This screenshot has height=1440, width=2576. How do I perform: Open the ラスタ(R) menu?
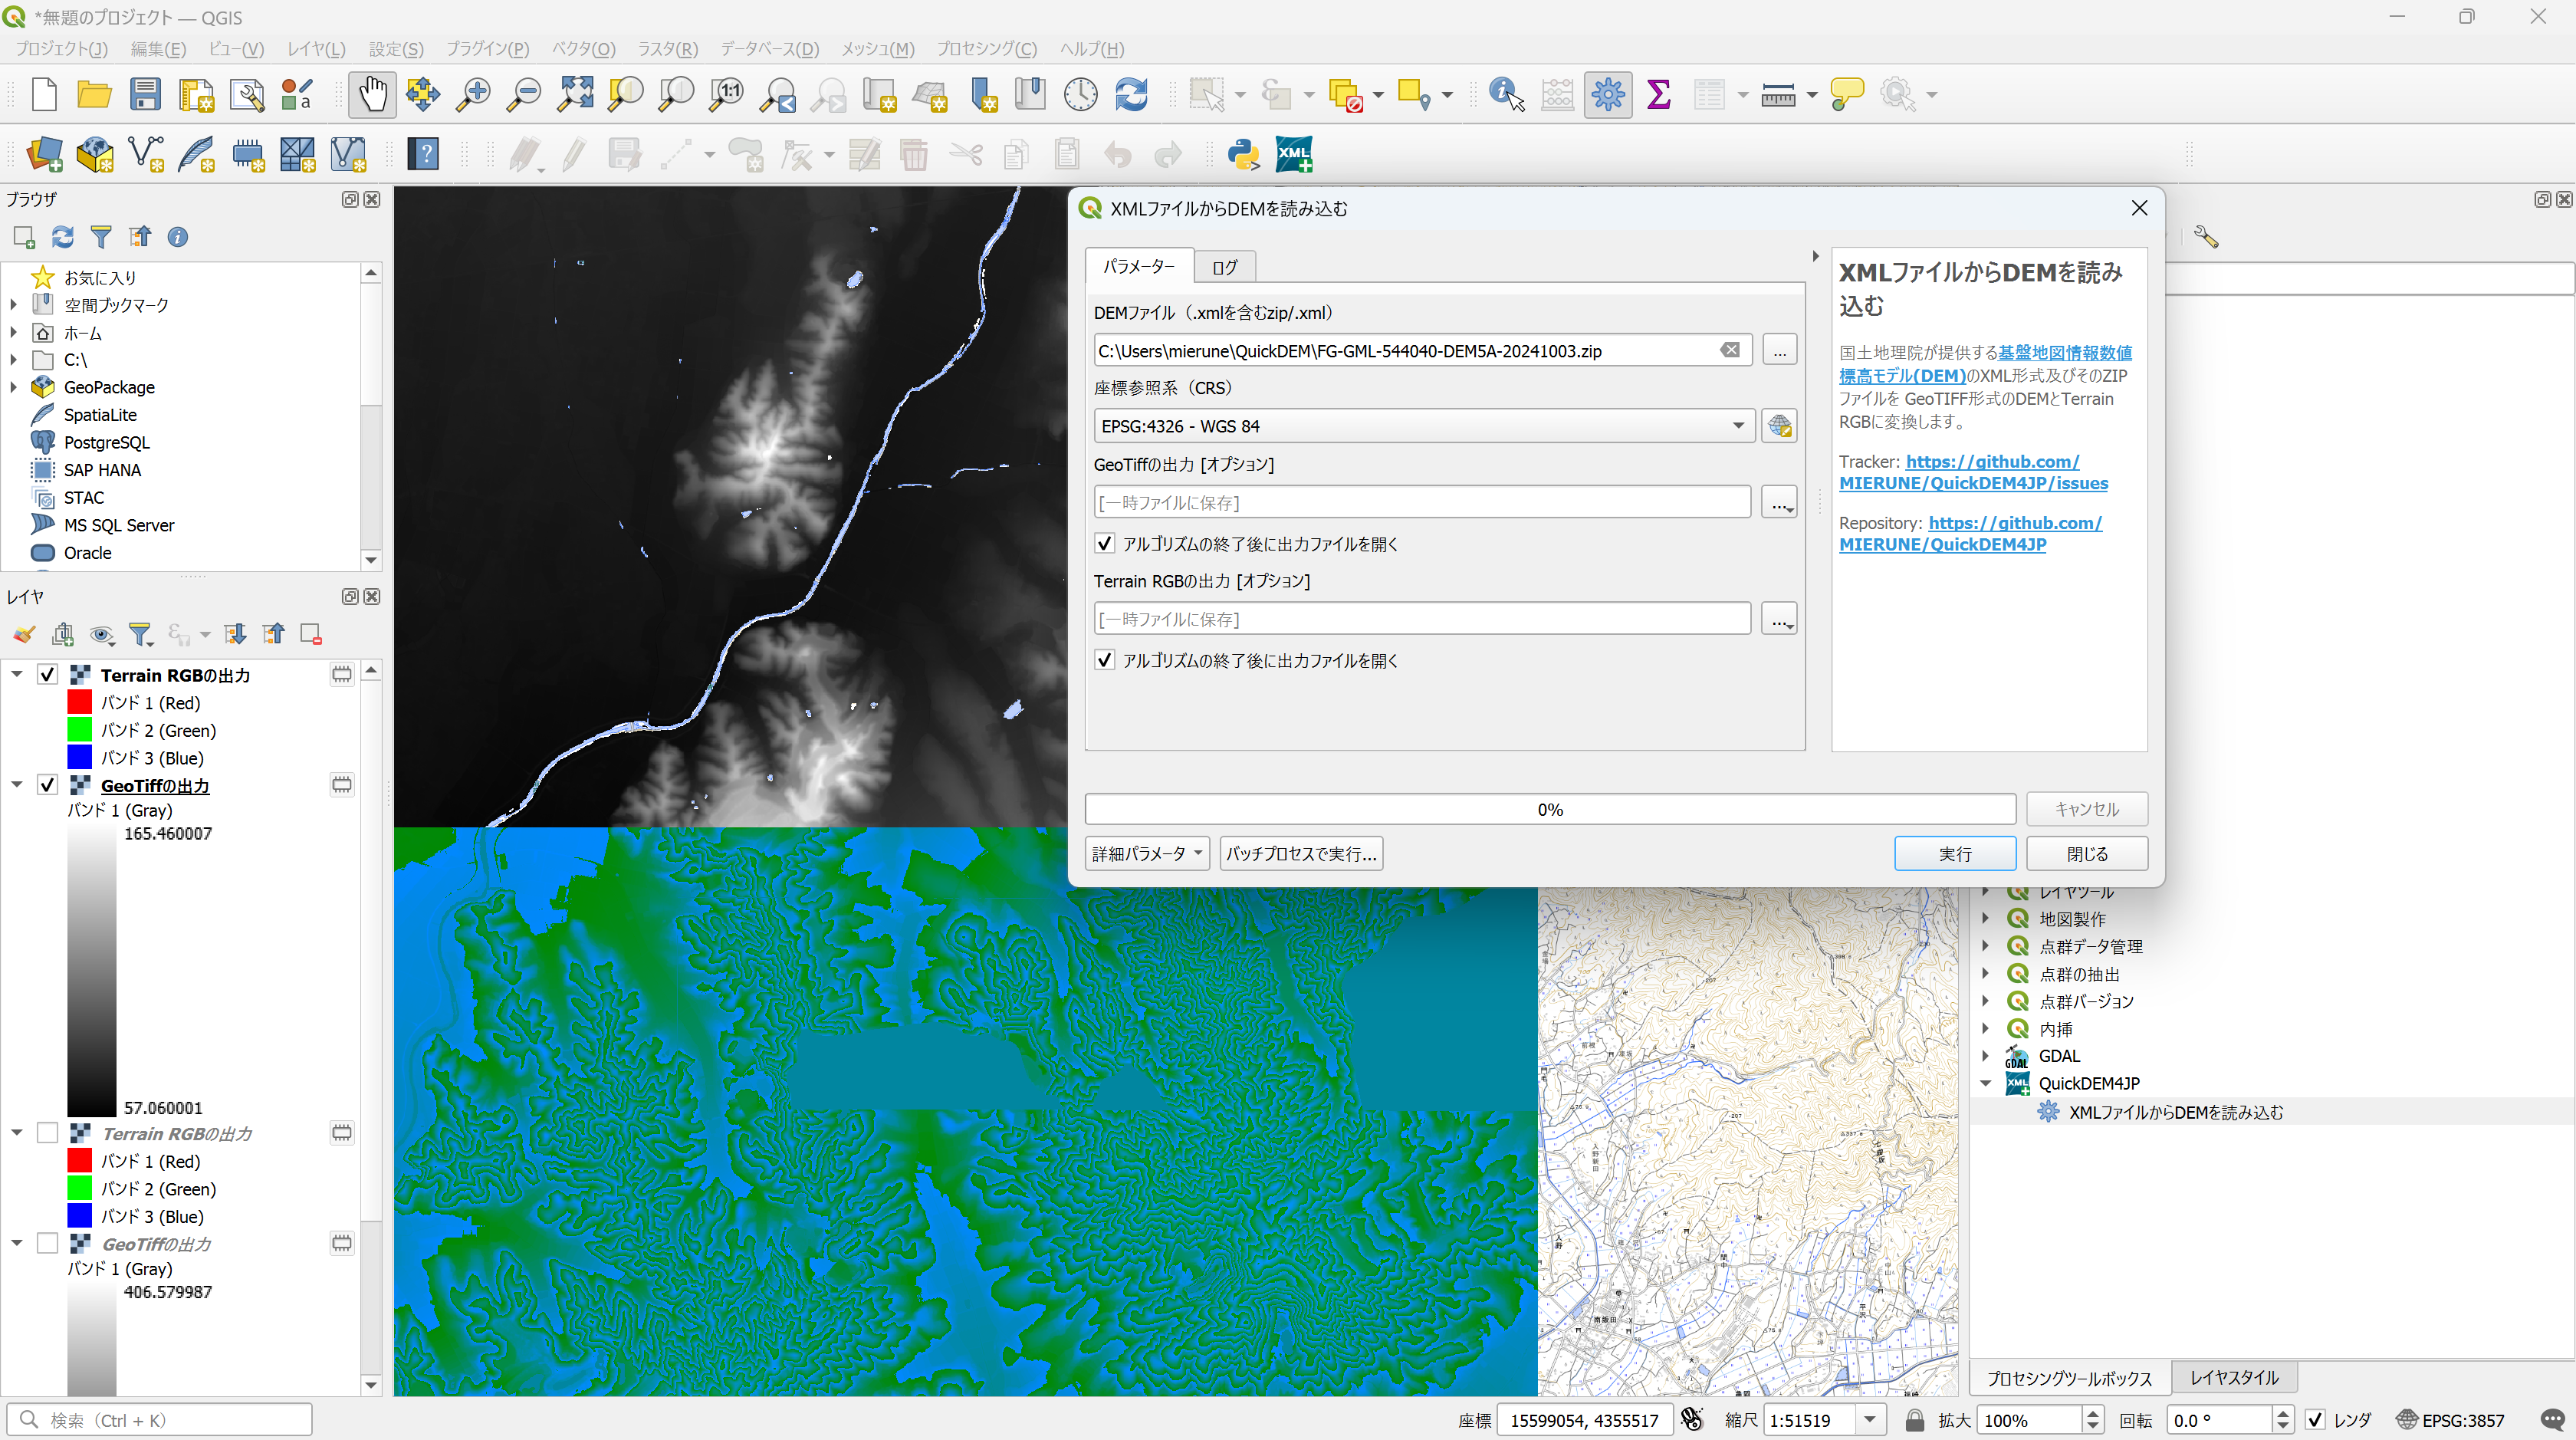[x=667, y=49]
